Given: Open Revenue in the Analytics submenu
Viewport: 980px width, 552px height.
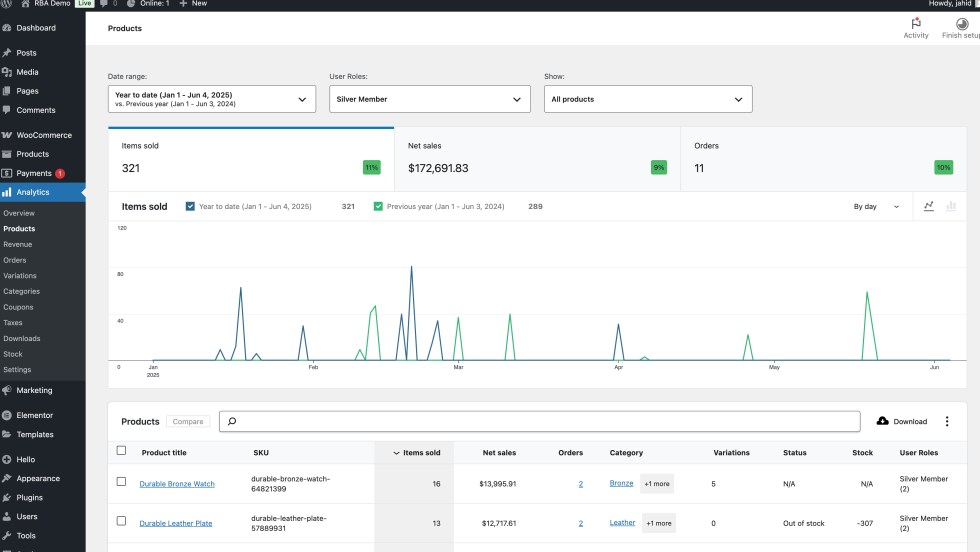Looking at the screenshot, I should [18, 244].
